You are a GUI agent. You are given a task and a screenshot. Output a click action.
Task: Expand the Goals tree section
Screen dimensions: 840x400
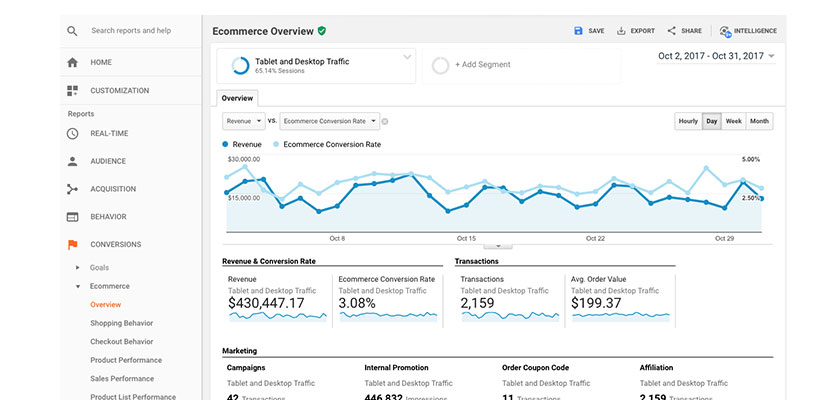(78, 268)
